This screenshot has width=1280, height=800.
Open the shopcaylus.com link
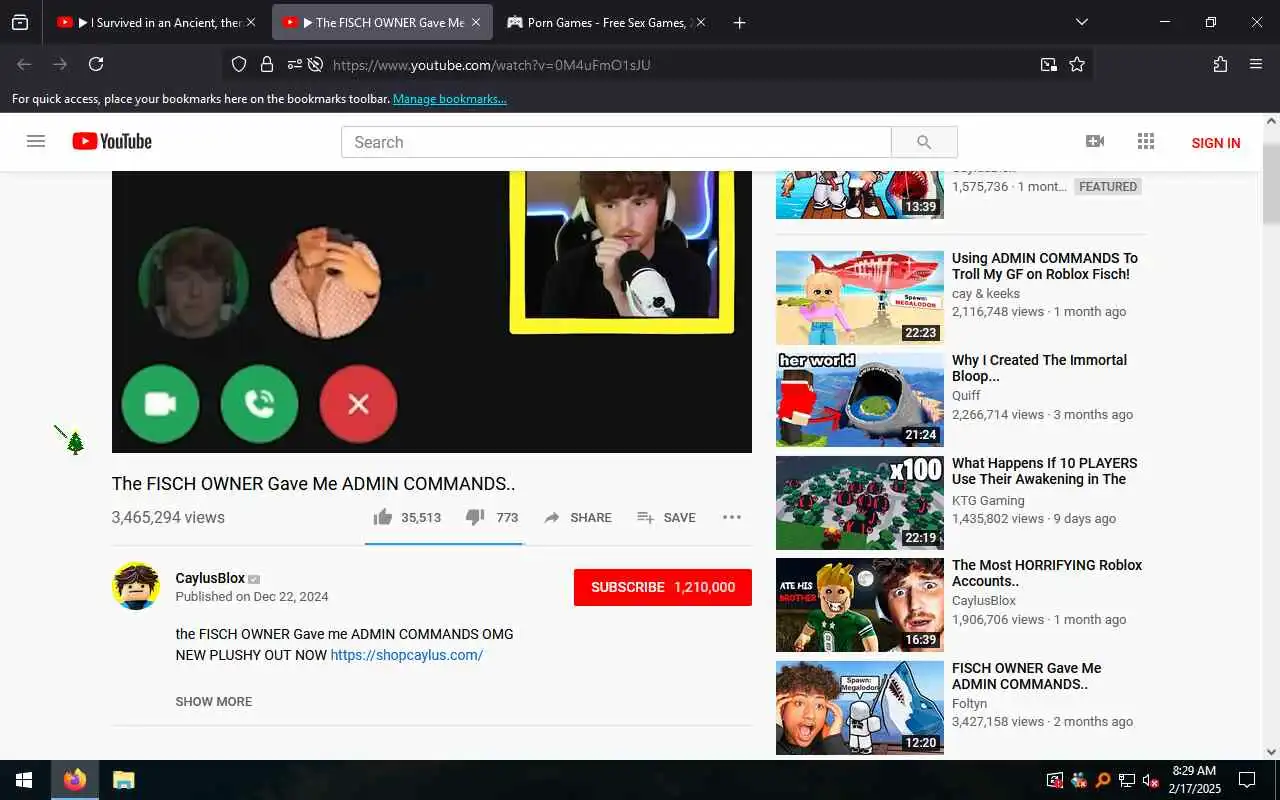pos(407,655)
